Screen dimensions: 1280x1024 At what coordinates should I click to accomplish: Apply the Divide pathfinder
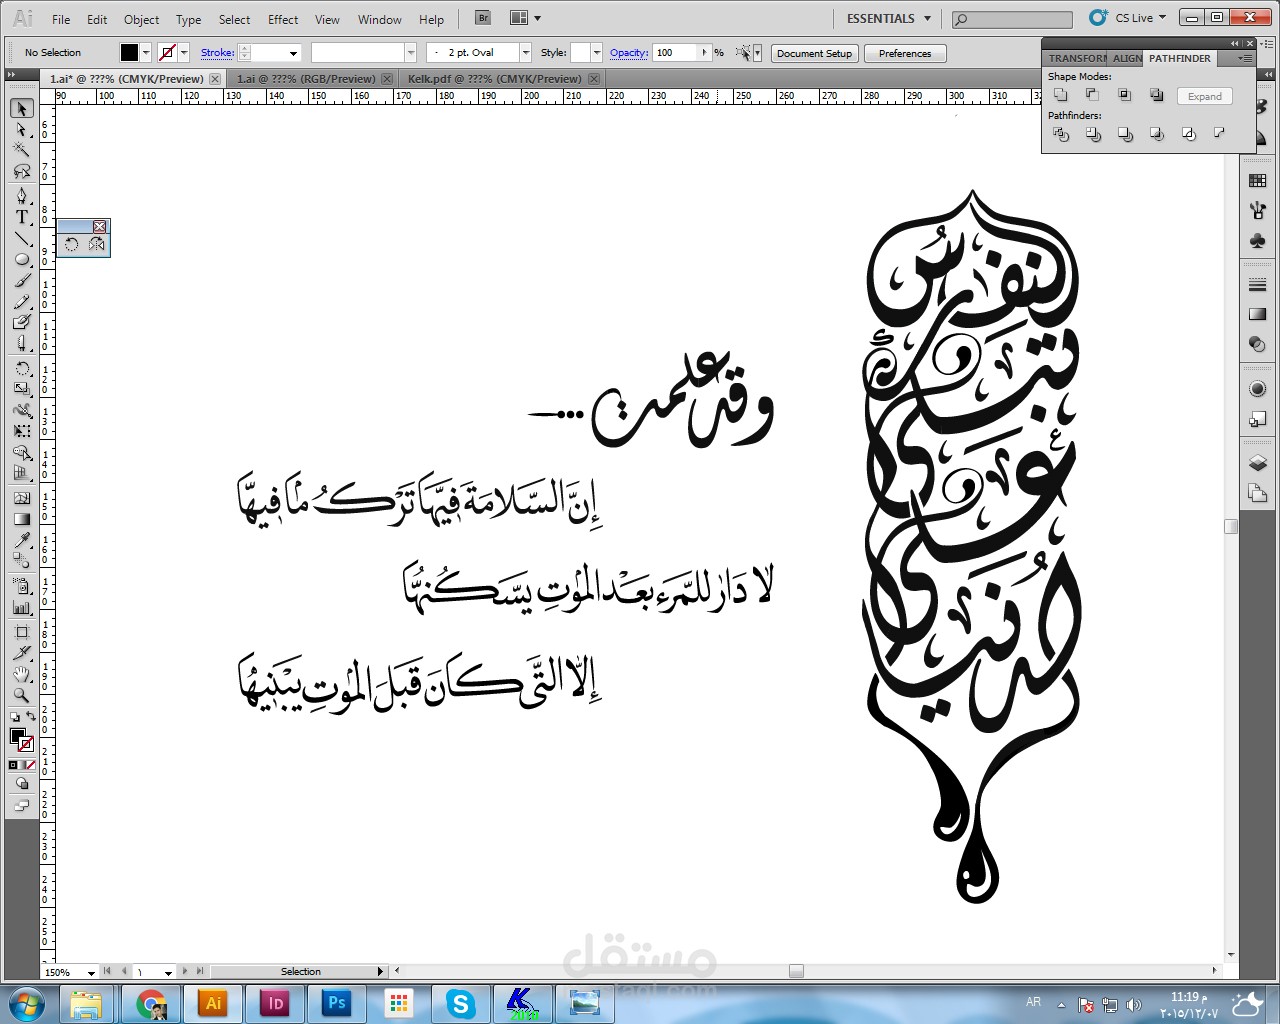[x=1061, y=134]
